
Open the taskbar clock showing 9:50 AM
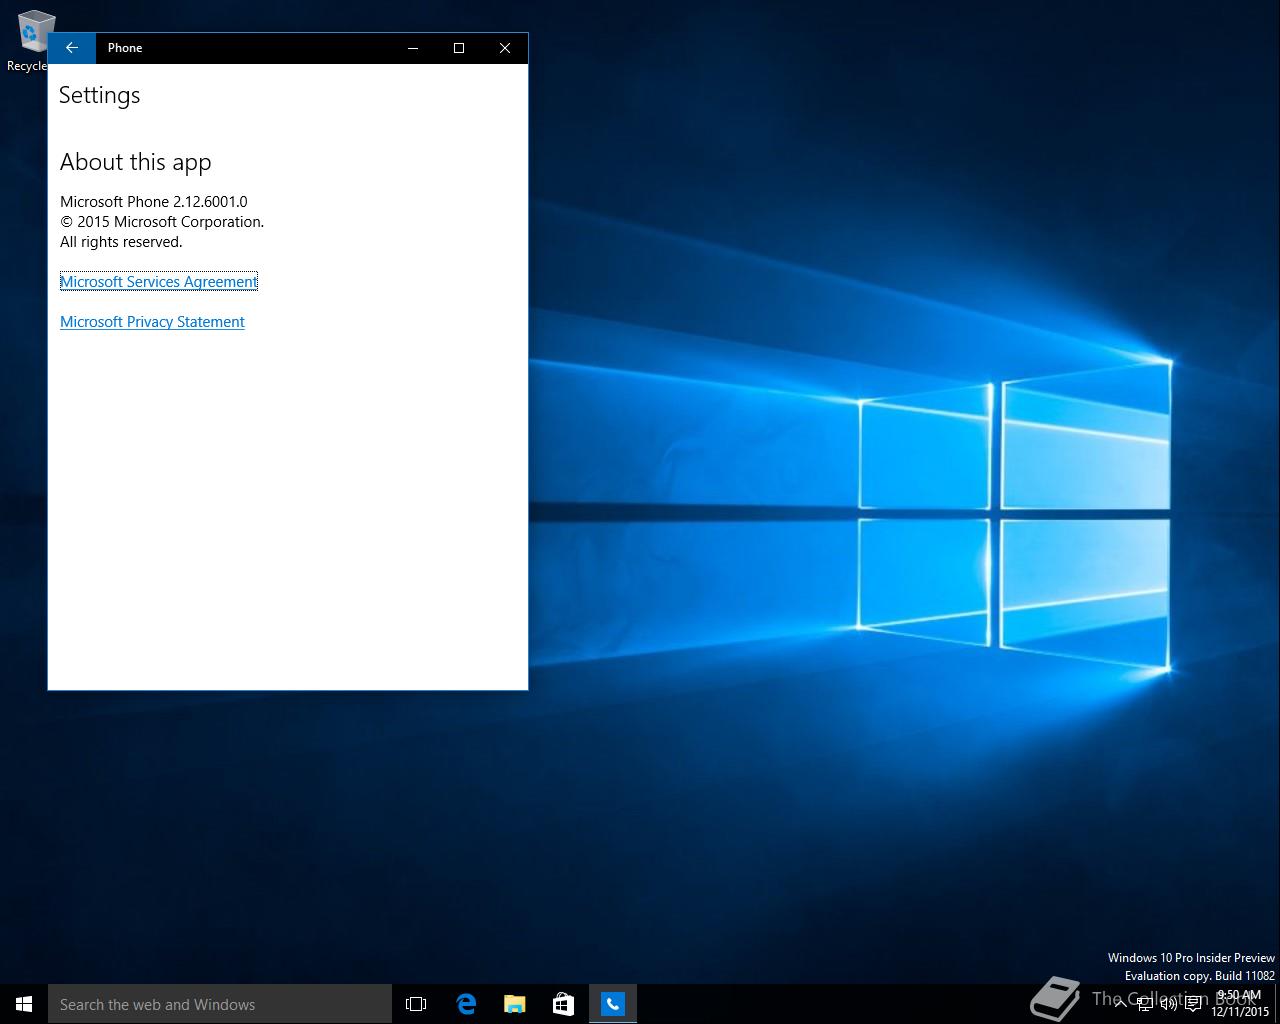click(1240, 1004)
